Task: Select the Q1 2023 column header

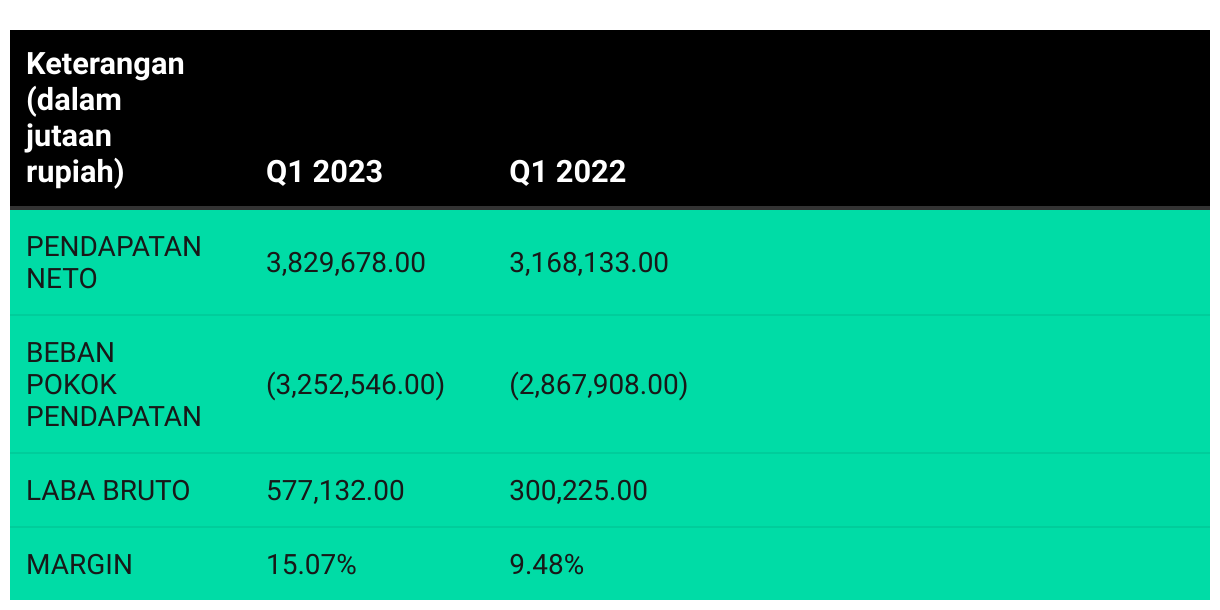Action: click(x=324, y=172)
